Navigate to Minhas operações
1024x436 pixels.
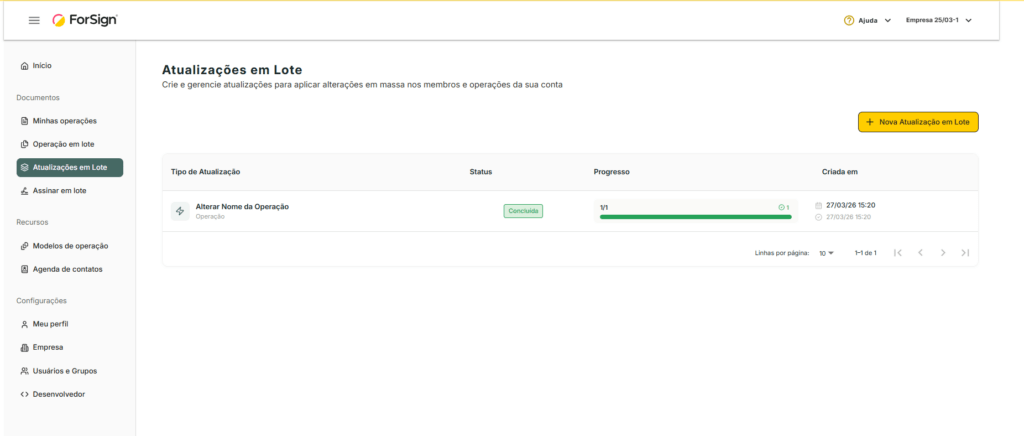click(x=64, y=121)
